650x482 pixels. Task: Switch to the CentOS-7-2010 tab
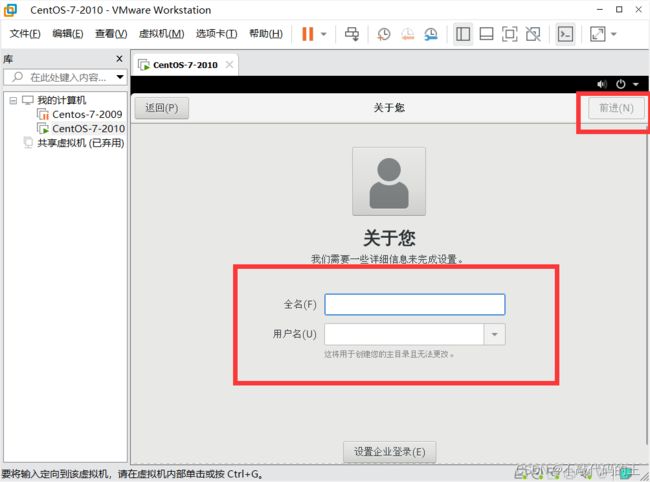click(x=185, y=65)
